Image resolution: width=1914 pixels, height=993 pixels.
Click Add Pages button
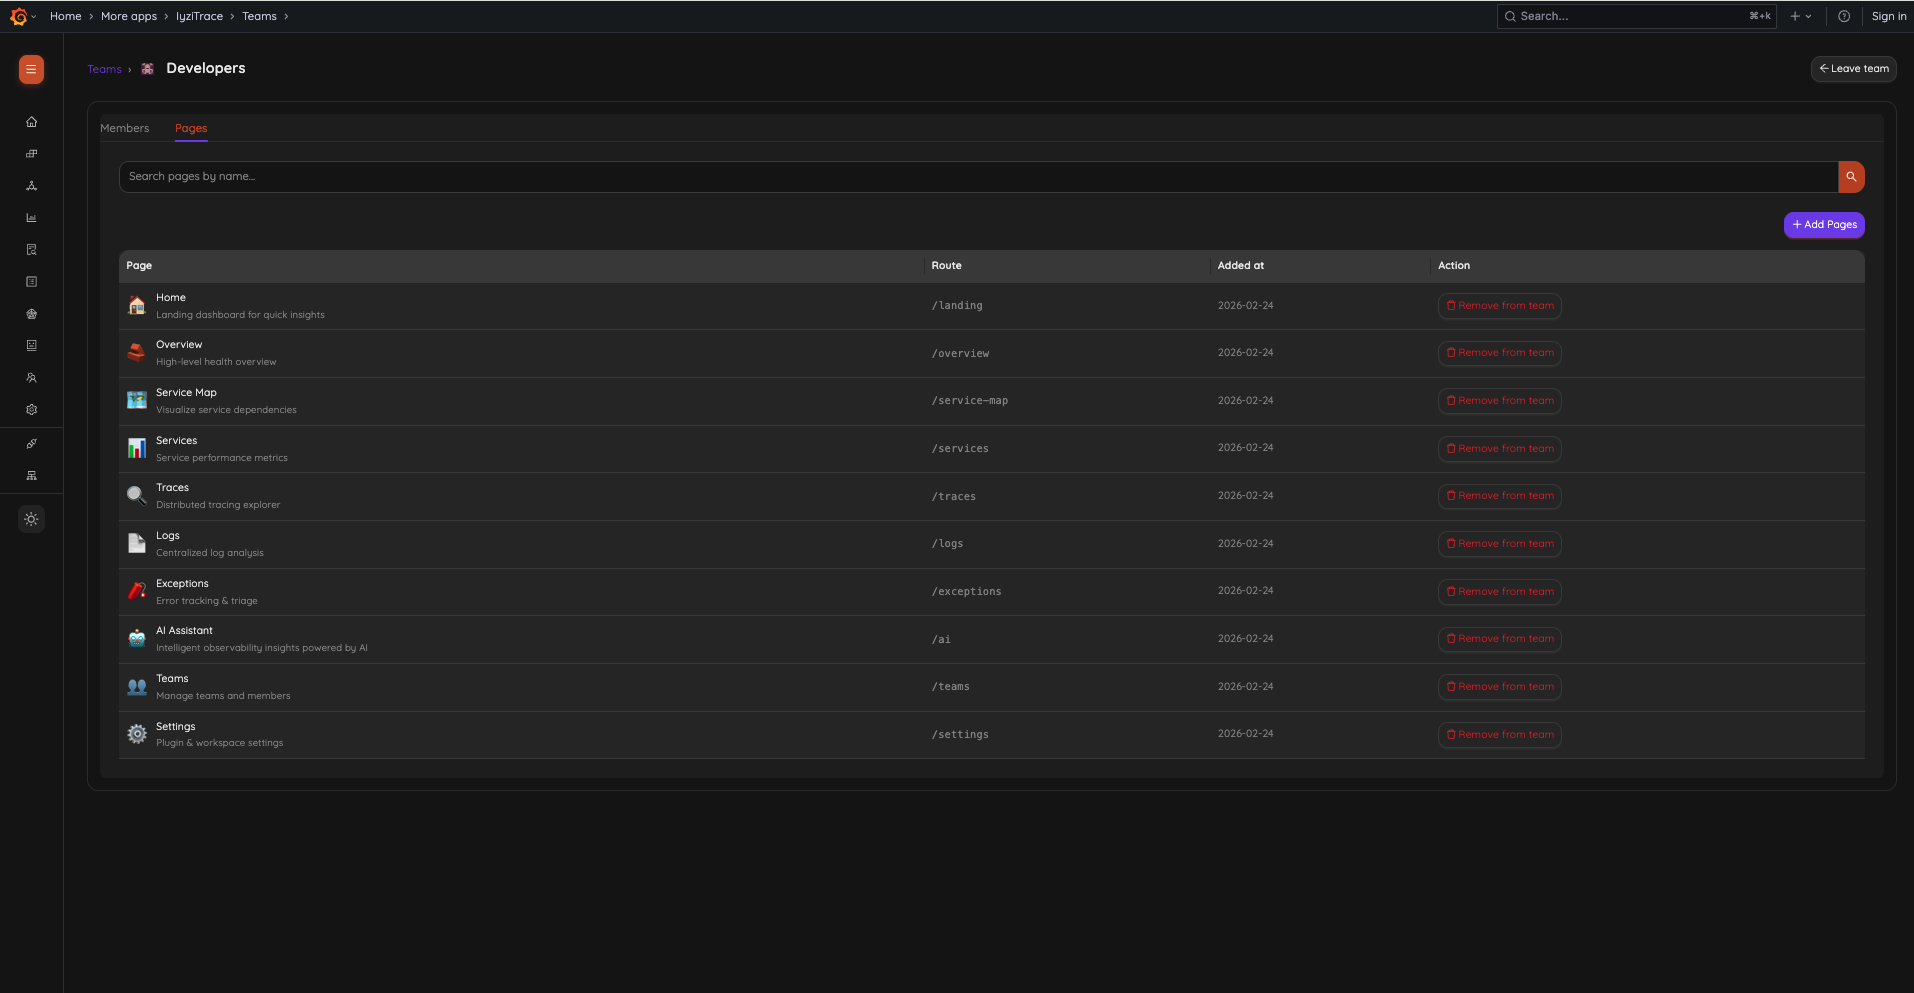(1824, 225)
